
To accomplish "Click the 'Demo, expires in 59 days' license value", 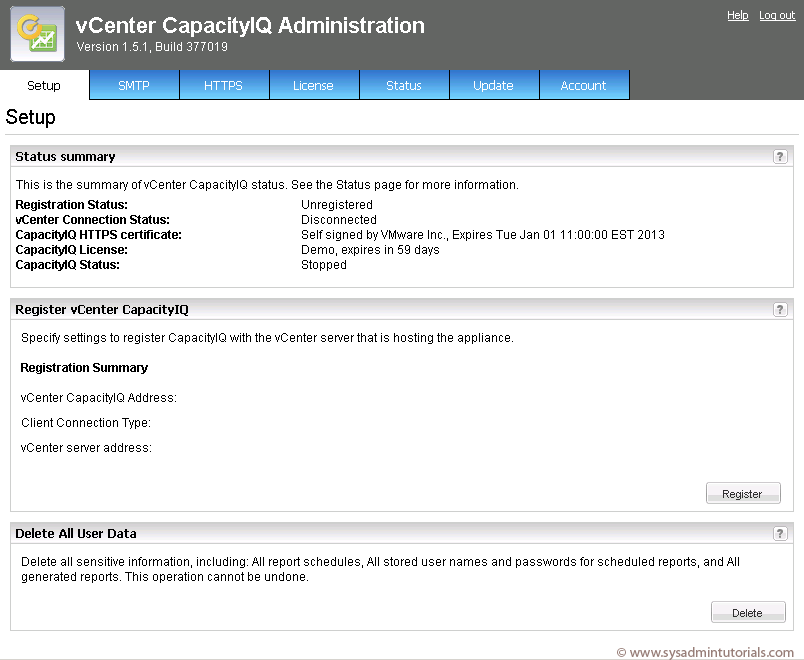I will point(370,250).
